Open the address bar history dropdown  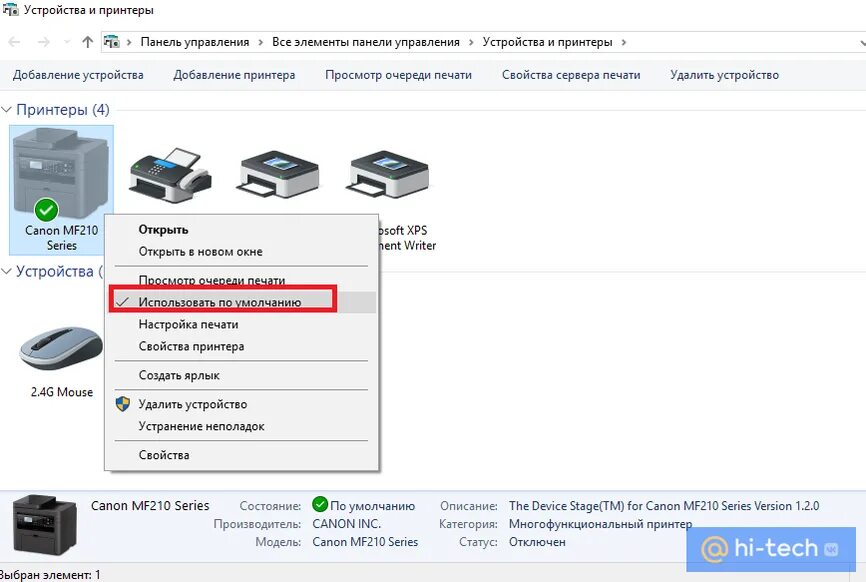point(862,43)
